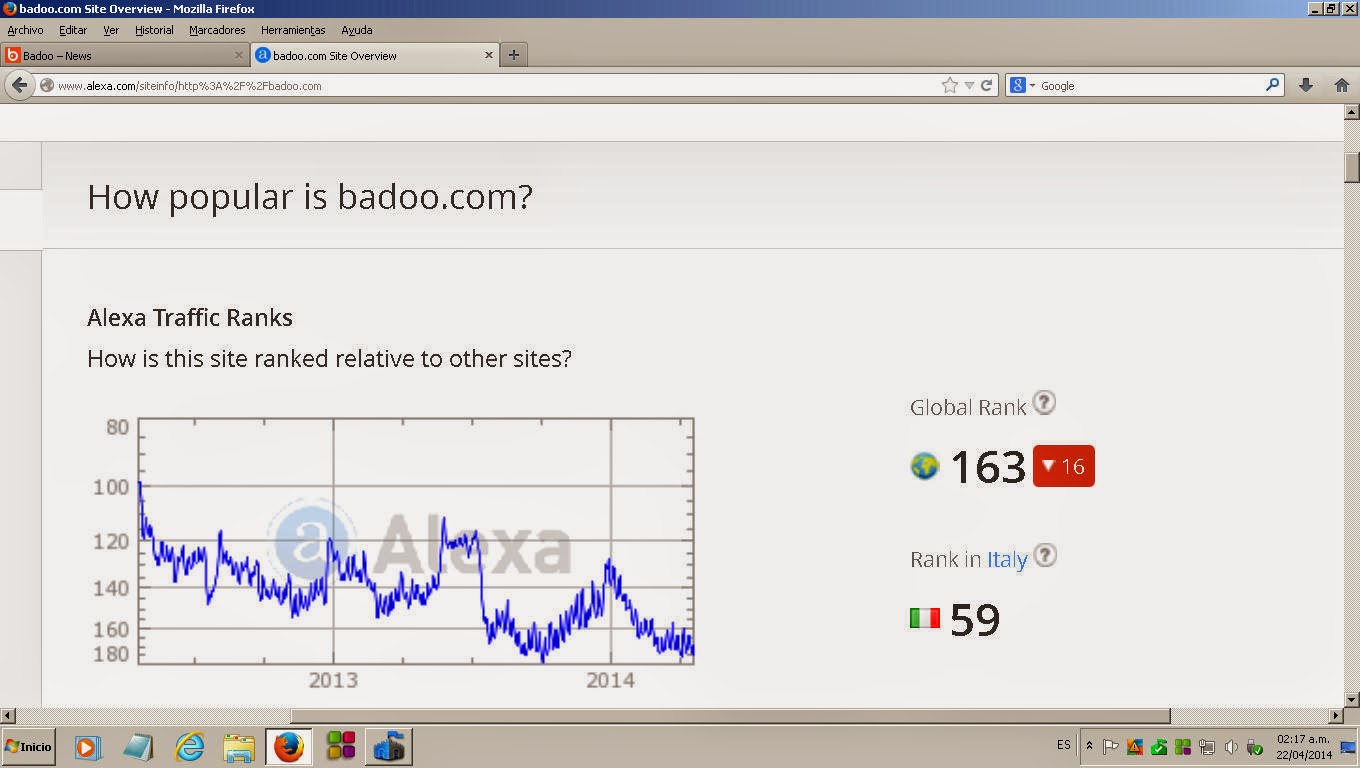Open the downloads arrow icon
This screenshot has height=768, width=1360.
click(1305, 85)
